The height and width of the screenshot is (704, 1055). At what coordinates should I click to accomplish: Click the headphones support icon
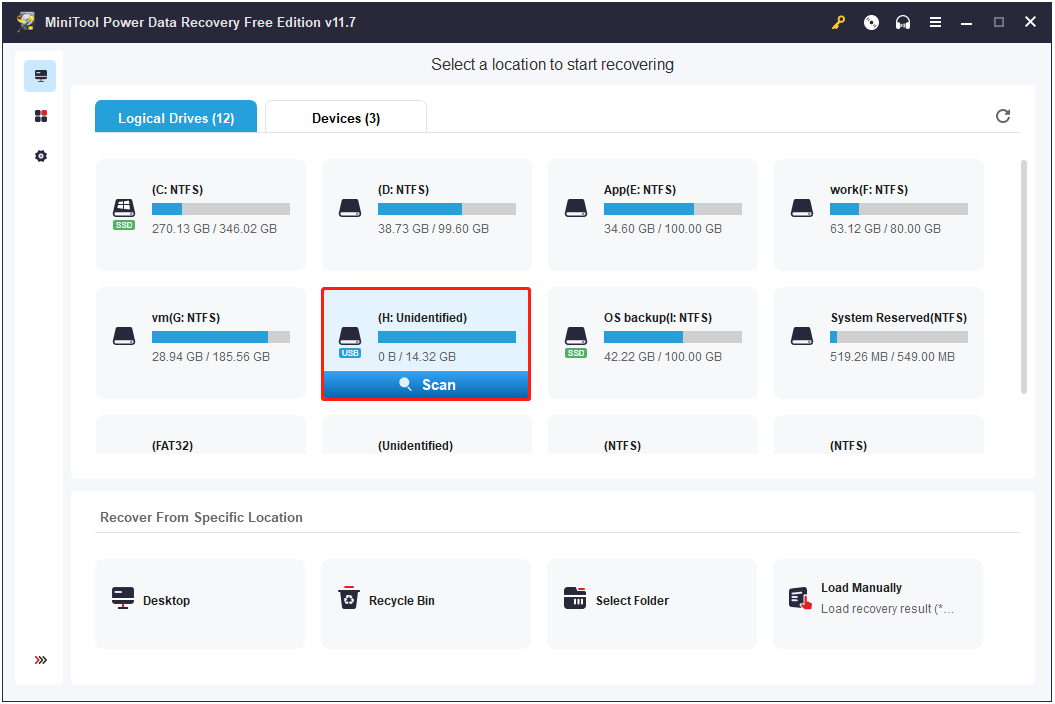(903, 22)
